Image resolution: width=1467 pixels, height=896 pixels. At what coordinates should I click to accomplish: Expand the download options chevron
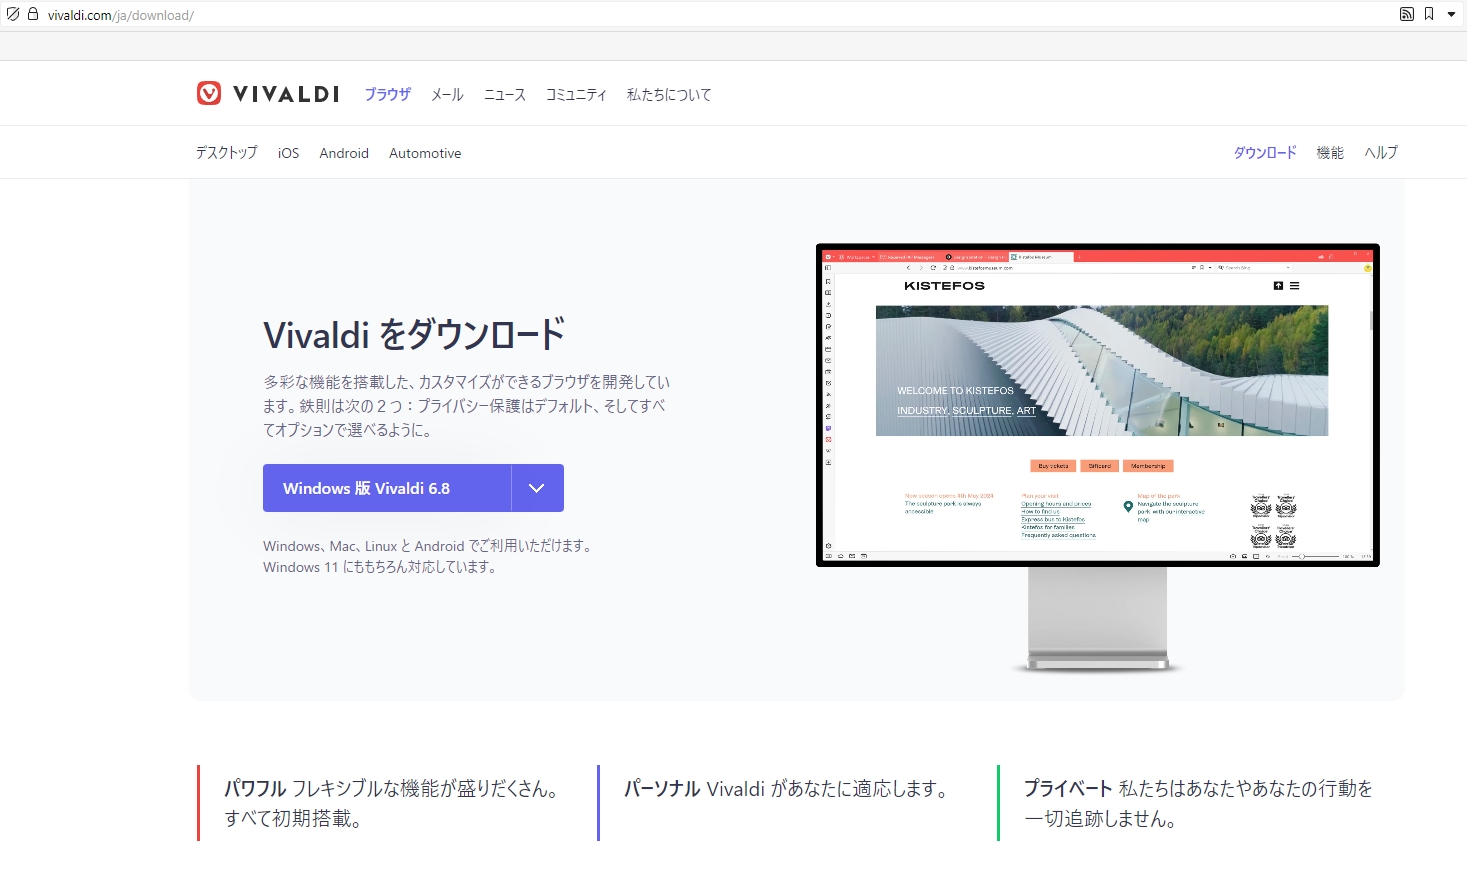click(537, 488)
